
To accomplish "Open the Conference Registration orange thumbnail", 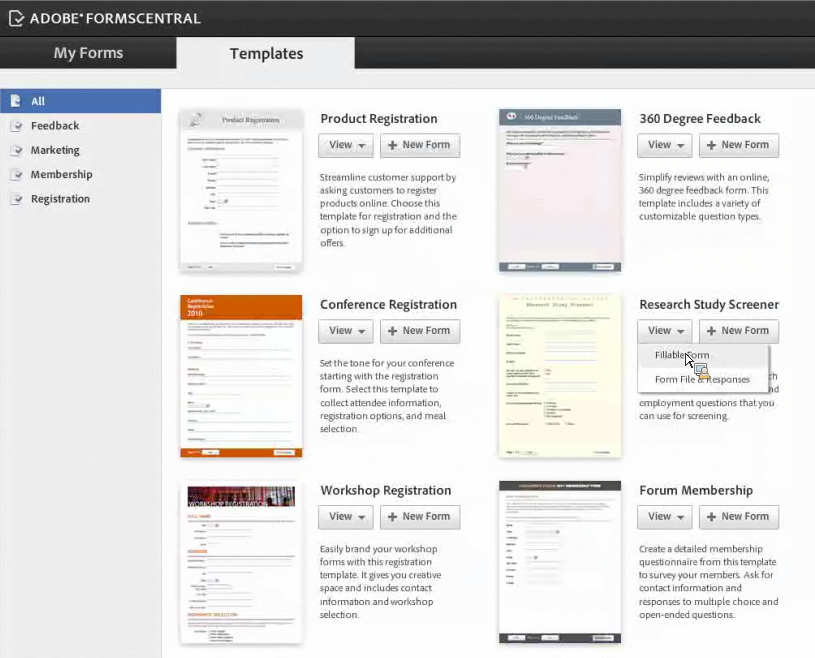I will (x=241, y=376).
